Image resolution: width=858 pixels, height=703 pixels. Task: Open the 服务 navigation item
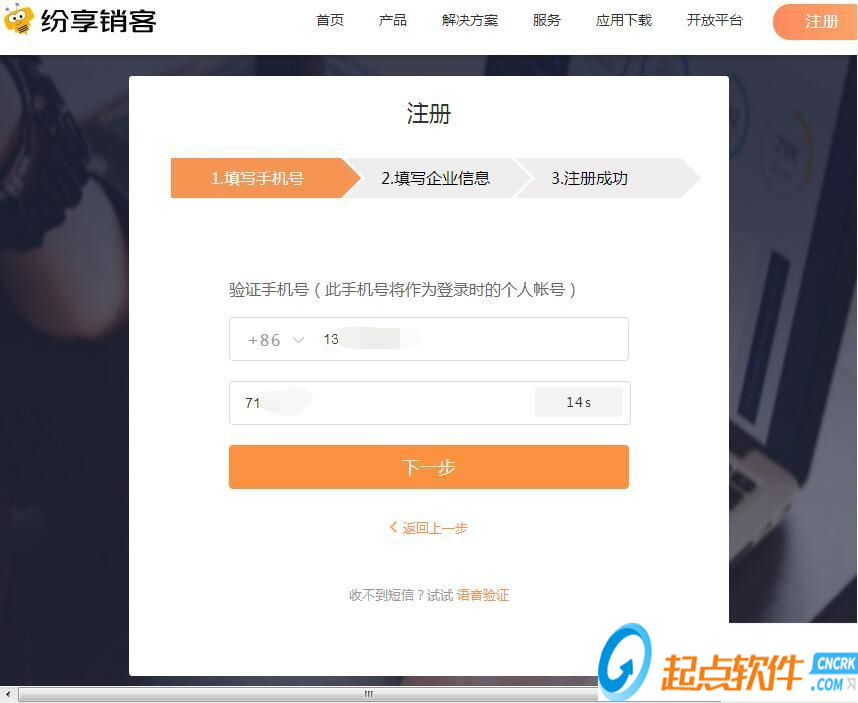click(547, 21)
